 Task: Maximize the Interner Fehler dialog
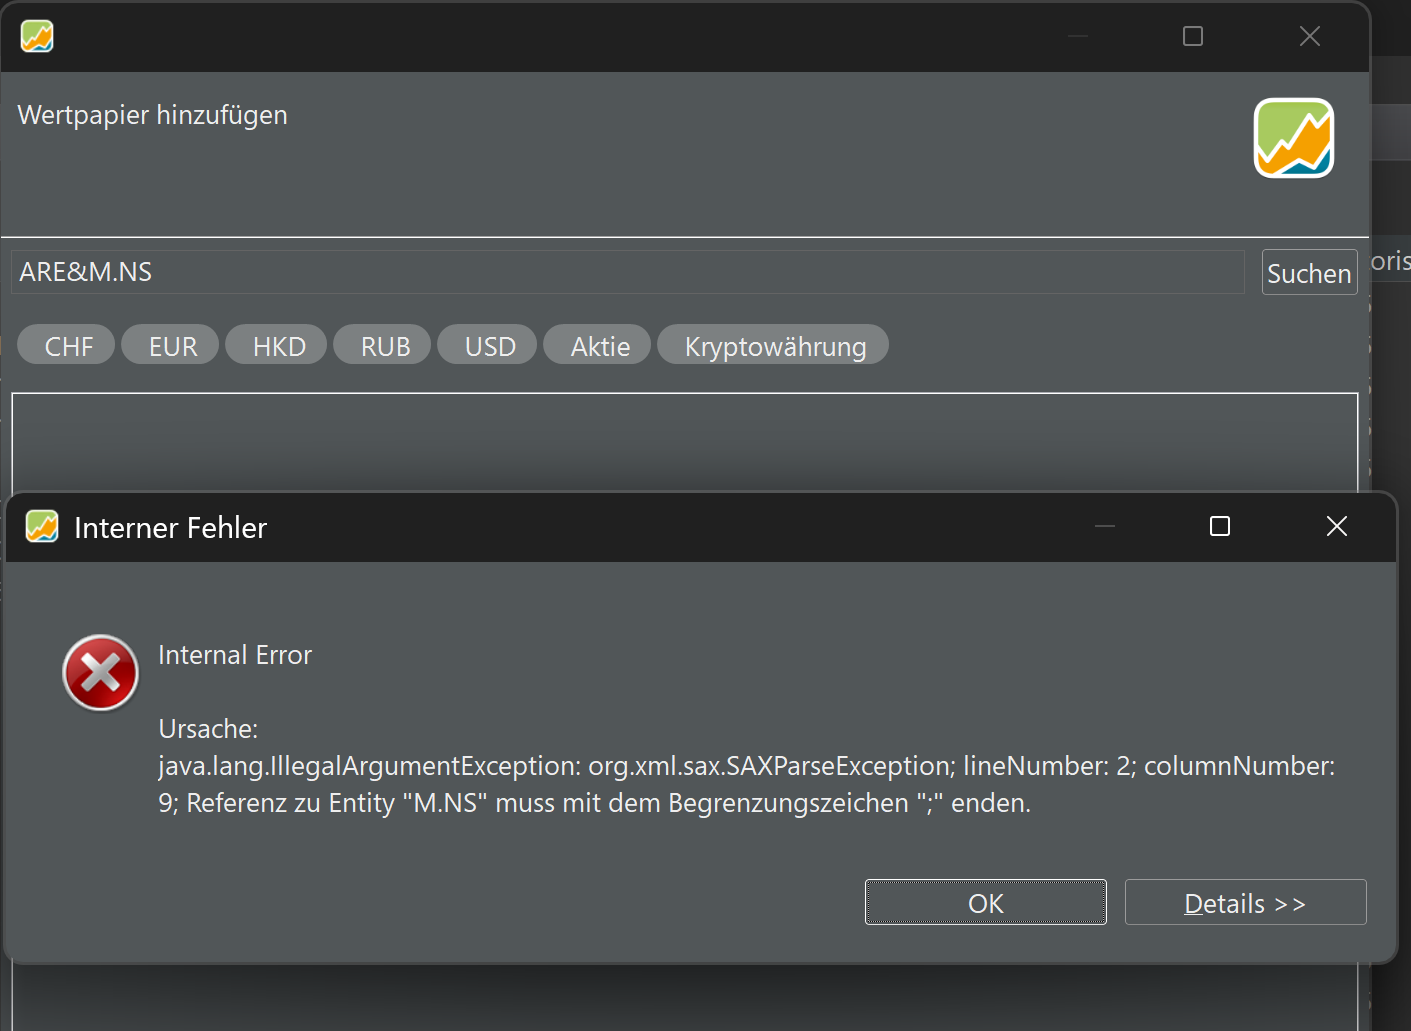(x=1220, y=526)
